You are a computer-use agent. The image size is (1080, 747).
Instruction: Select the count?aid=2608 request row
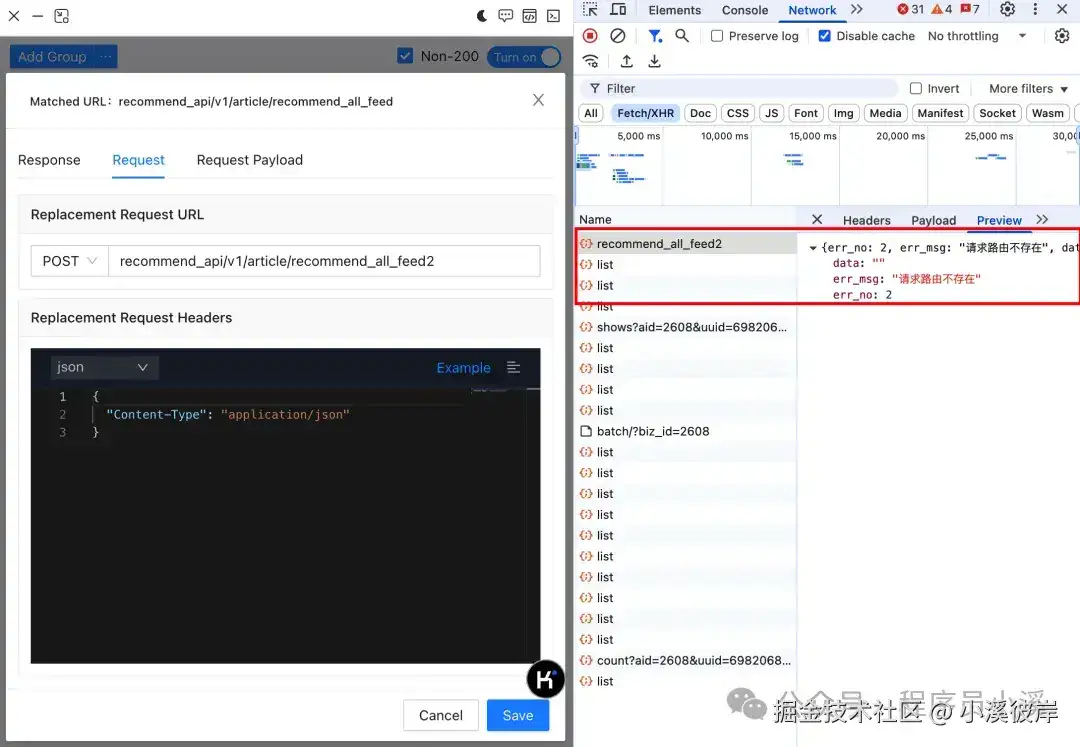coord(686,660)
